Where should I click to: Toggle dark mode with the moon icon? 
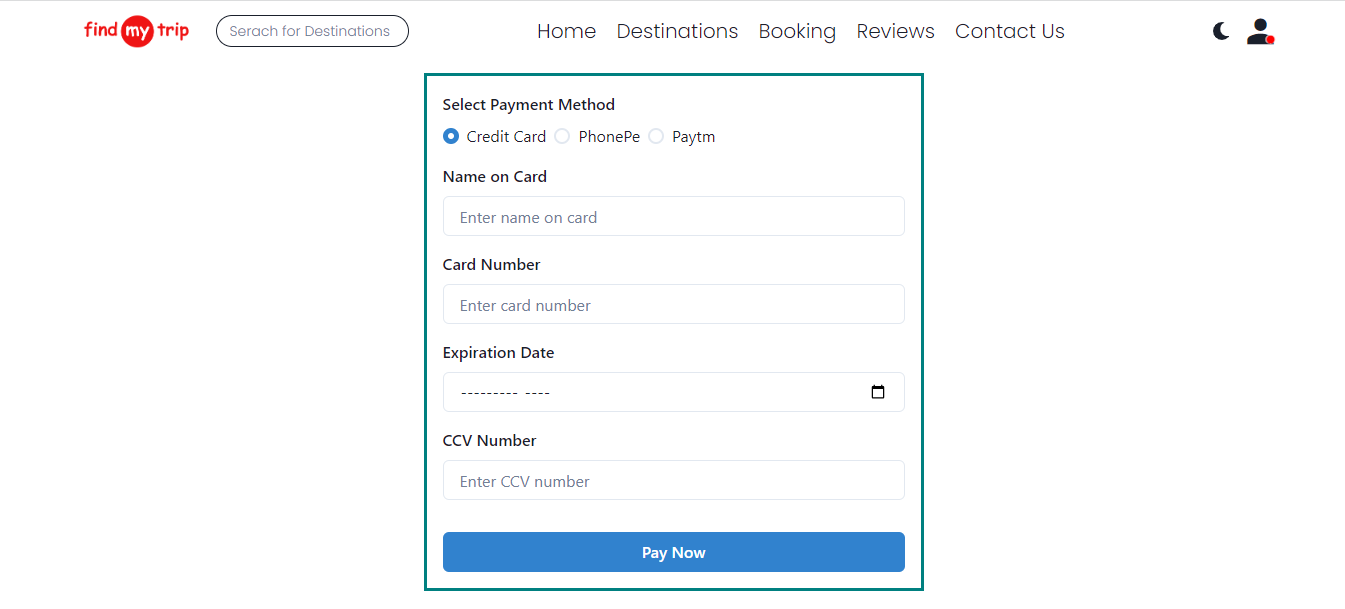pos(1220,31)
